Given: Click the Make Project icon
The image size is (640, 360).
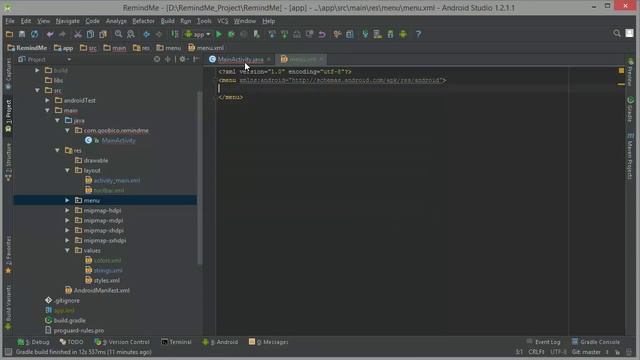Looking at the screenshot, I should click(175, 34).
